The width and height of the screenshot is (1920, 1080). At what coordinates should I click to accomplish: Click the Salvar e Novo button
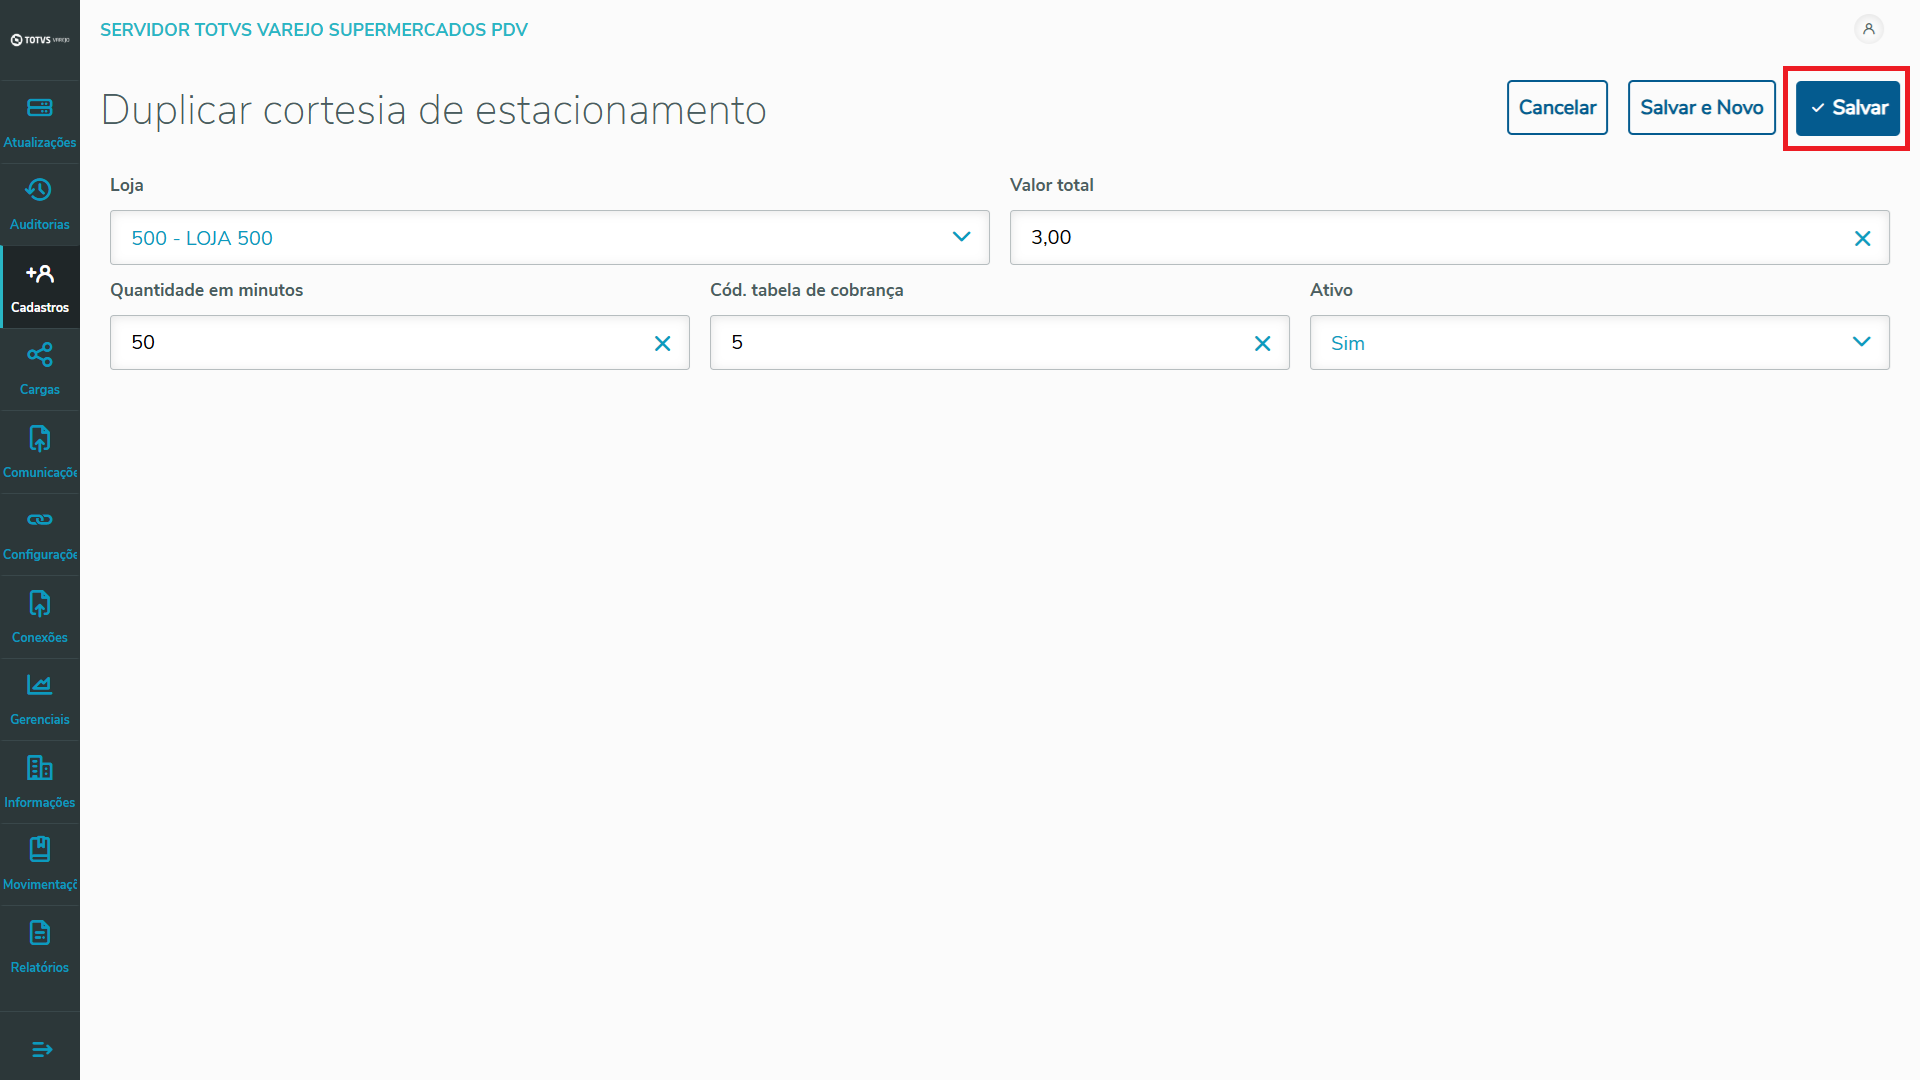pos(1701,107)
